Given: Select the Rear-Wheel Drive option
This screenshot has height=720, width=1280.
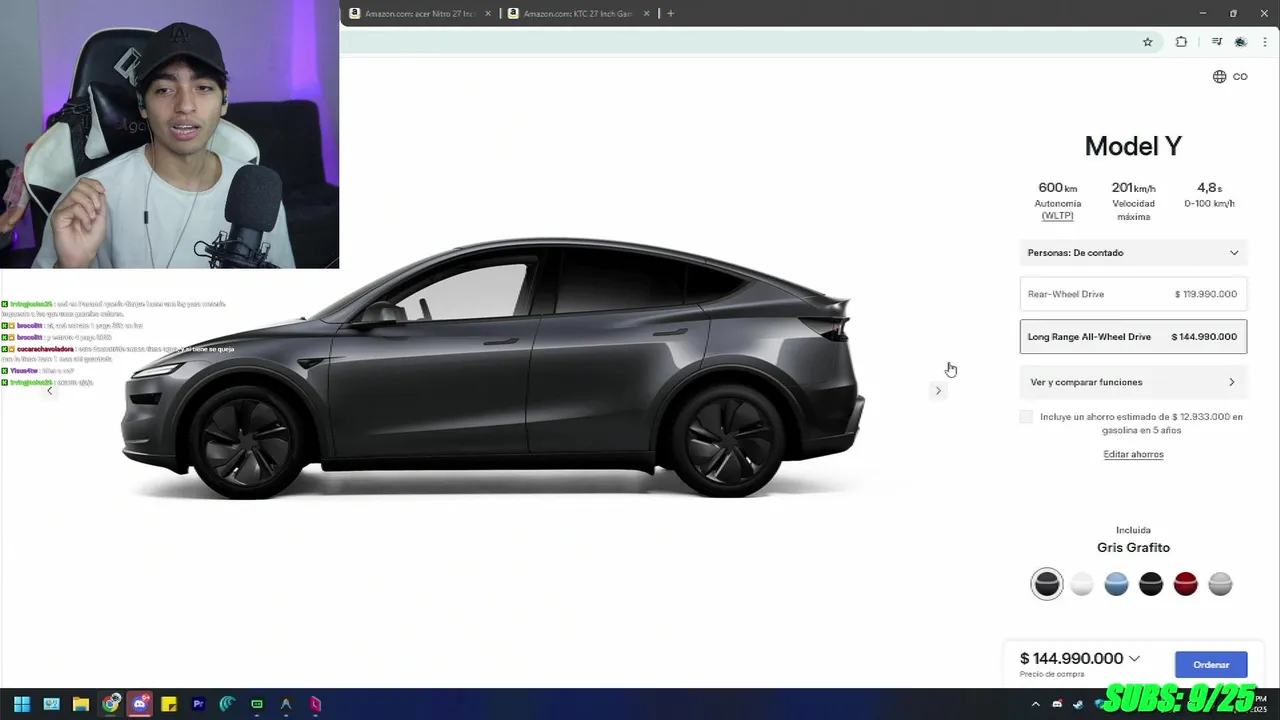Looking at the screenshot, I should coord(1133,294).
